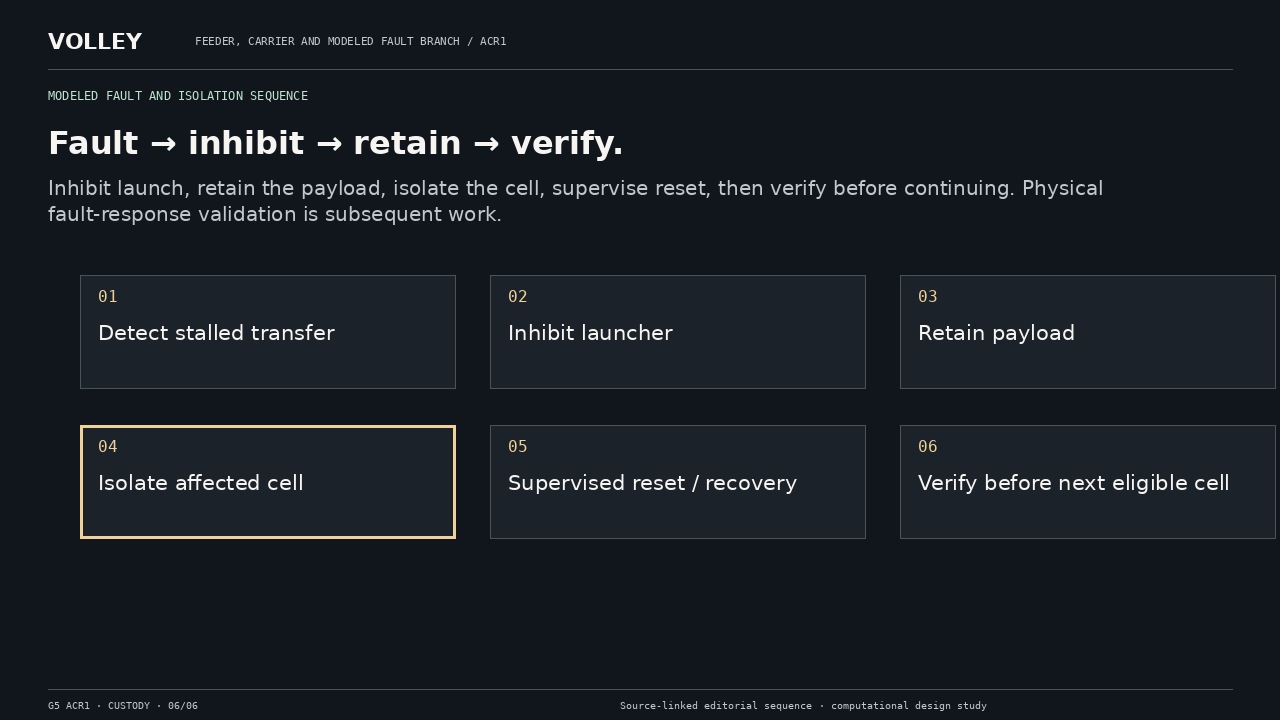Click the VOLLEY logo text

click(95, 42)
